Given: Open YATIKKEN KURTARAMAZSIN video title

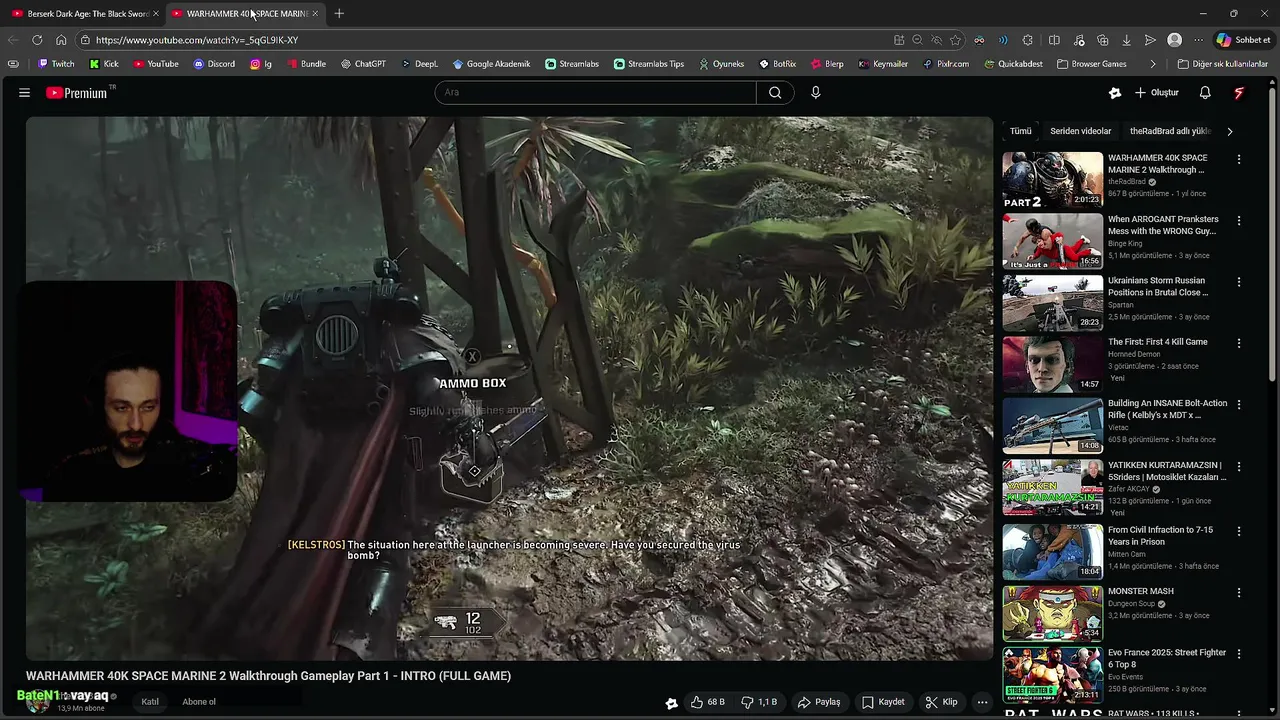Looking at the screenshot, I should [1167, 471].
